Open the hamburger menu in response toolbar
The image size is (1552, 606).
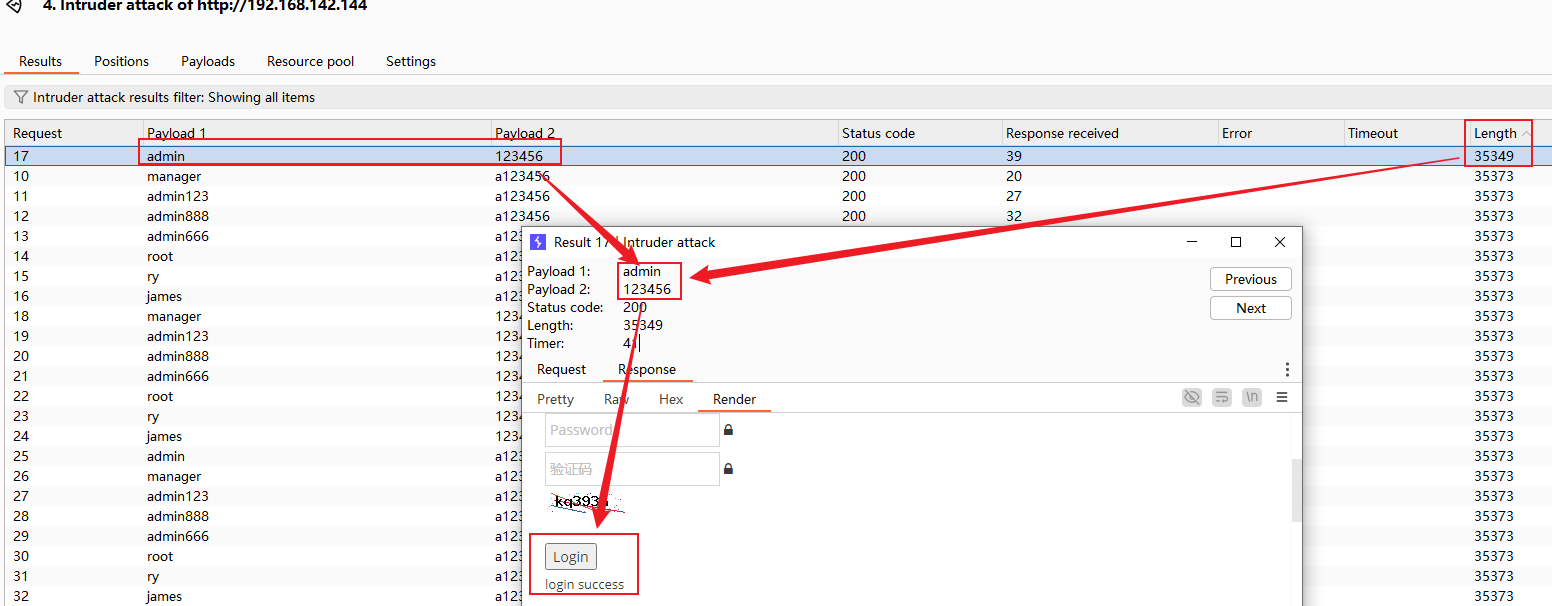tap(1282, 397)
